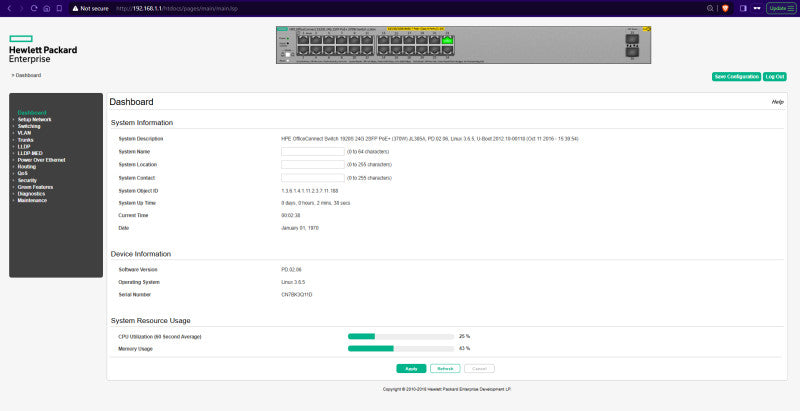The height and width of the screenshot is (411, 800).
Task: Open the Help link on Dashboard
Action: [777, 102]
